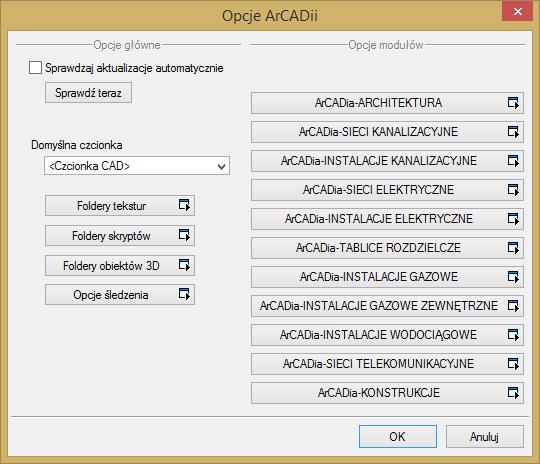Close the Opcje ArCADii dialog window
This screenshot has height=464, width=540.
click(518, 11)
